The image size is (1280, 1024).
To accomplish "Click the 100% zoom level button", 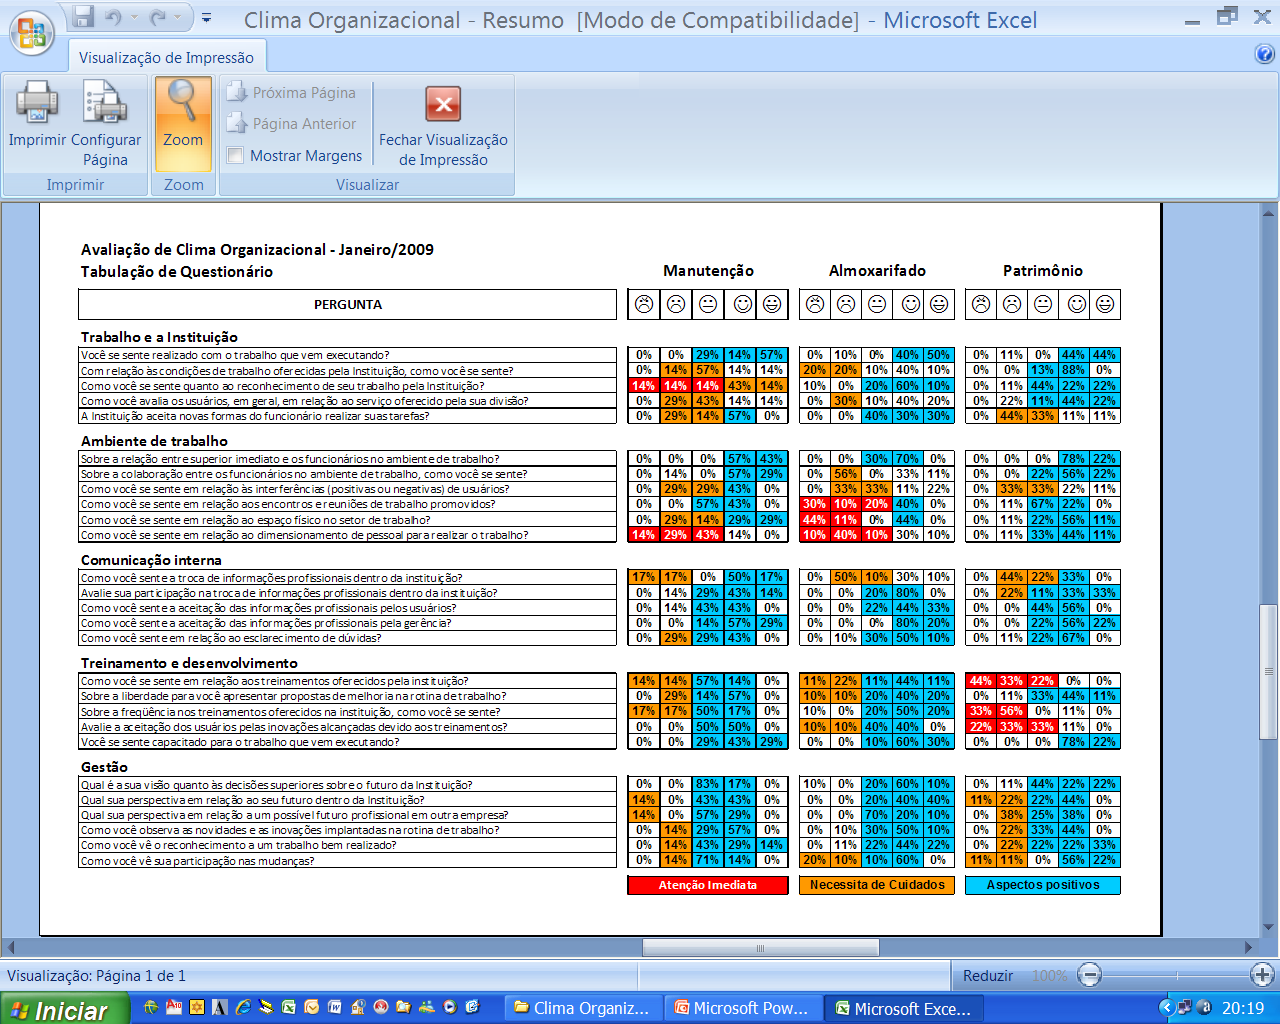I will point(1049,975).
